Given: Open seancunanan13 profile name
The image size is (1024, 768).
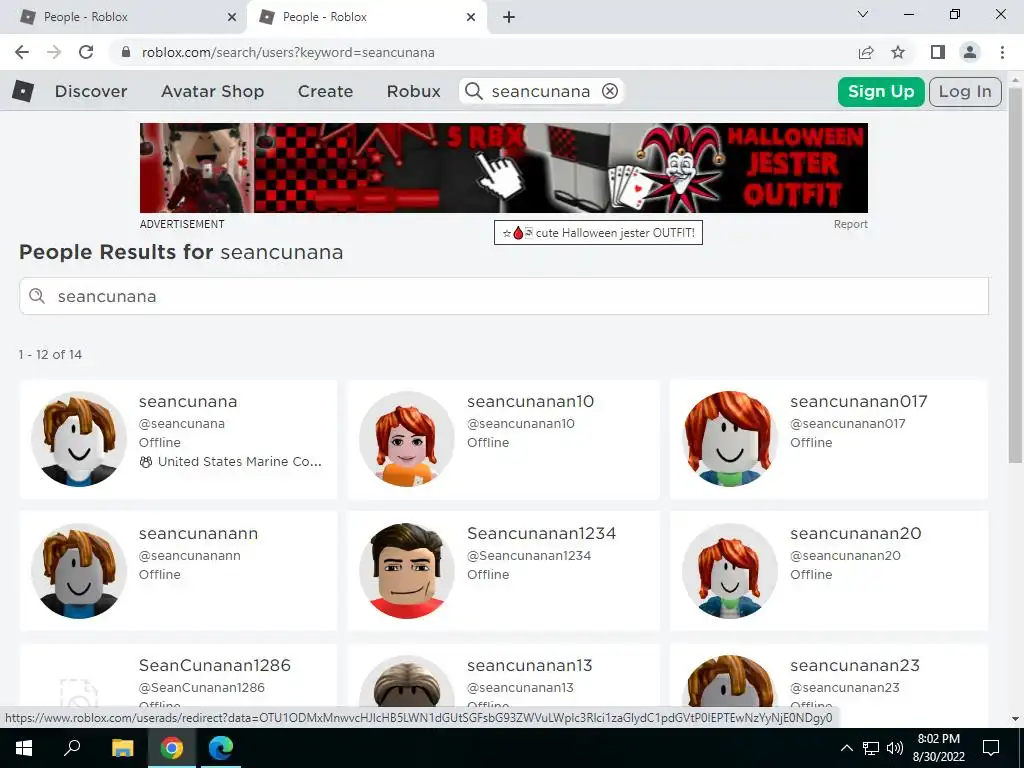Looking at the screenshot, I should [530, 665].
